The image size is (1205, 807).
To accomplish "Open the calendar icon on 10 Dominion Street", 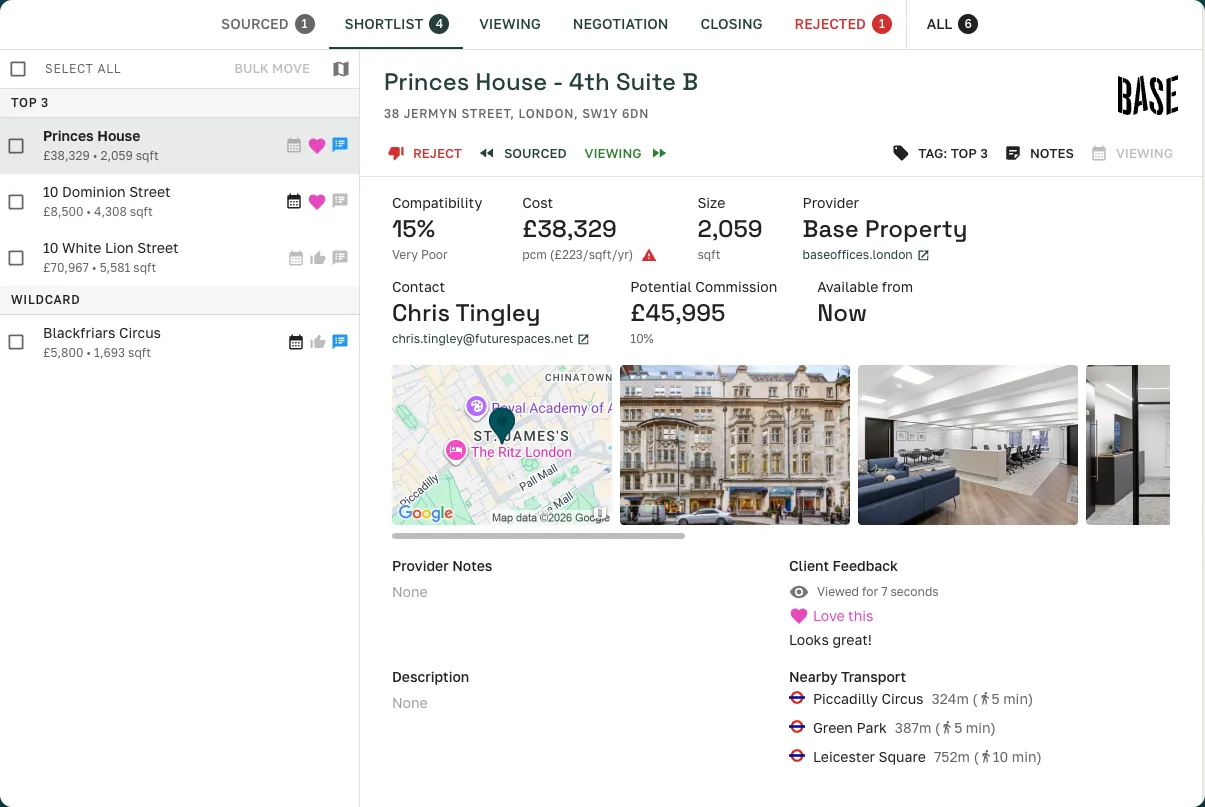I will (295, 201).
